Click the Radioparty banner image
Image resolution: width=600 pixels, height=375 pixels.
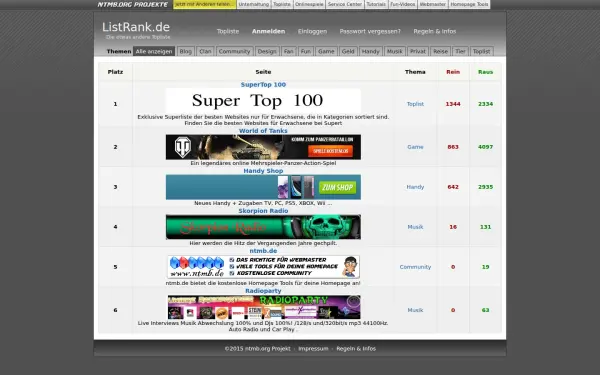click(264, 307)
